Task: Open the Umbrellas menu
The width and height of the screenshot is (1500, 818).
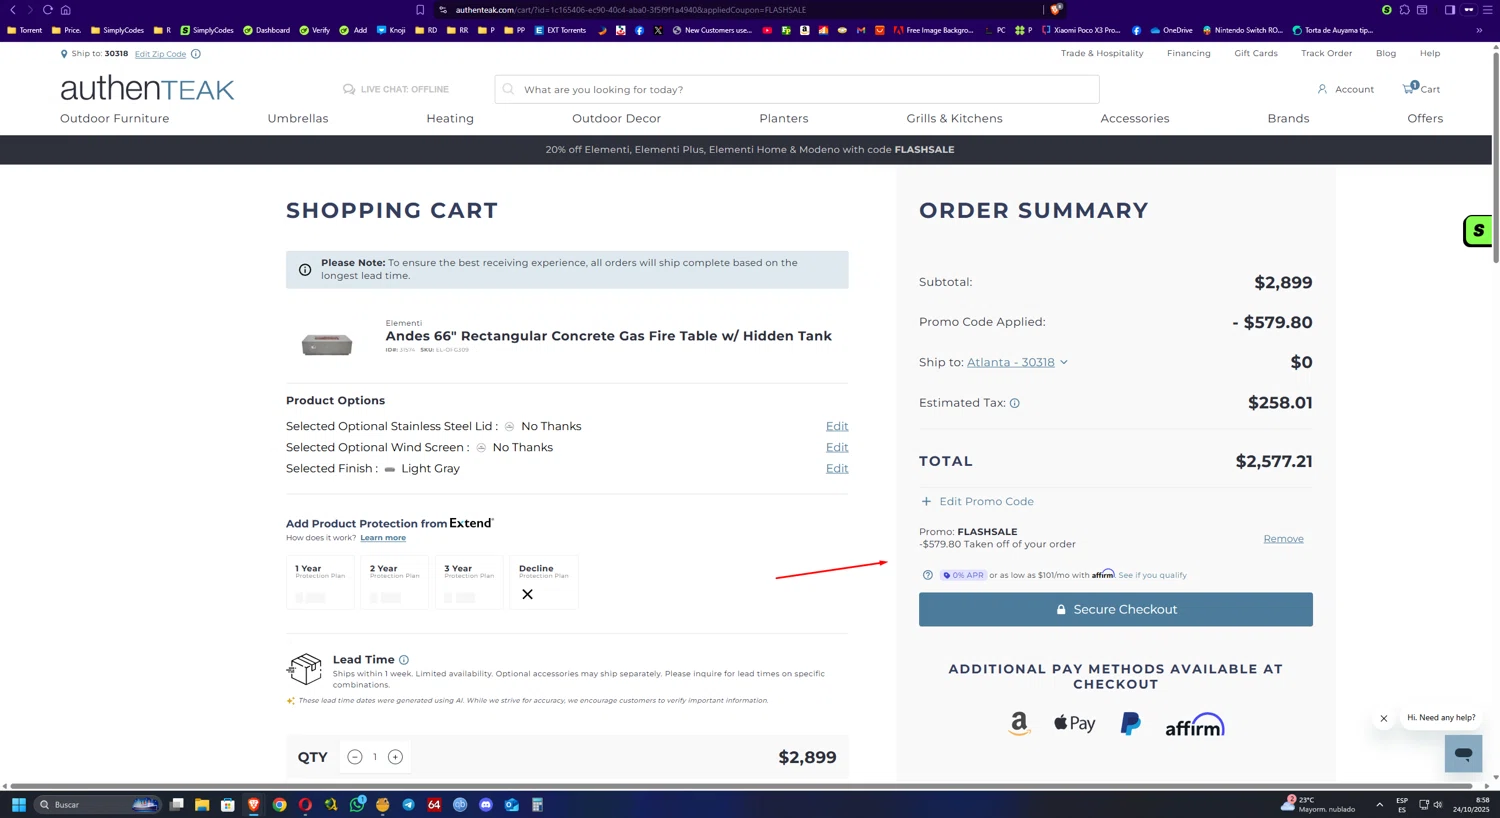Action: [298, 119]
